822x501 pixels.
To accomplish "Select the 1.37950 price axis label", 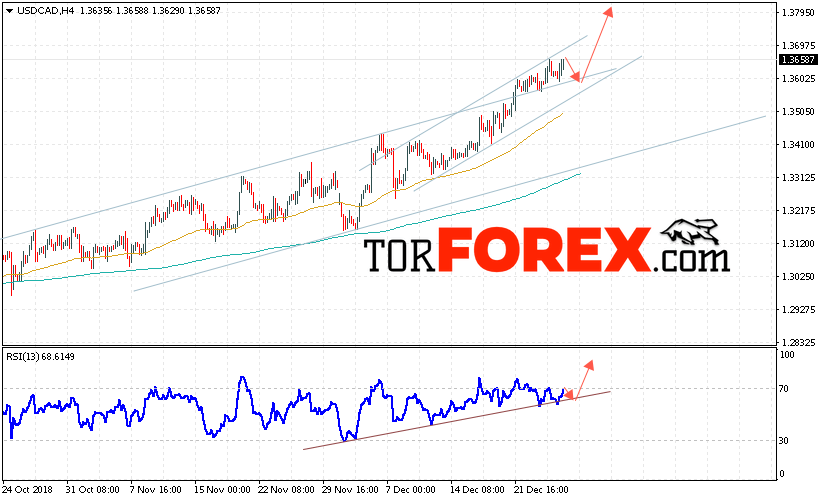I will pos(798,13).
